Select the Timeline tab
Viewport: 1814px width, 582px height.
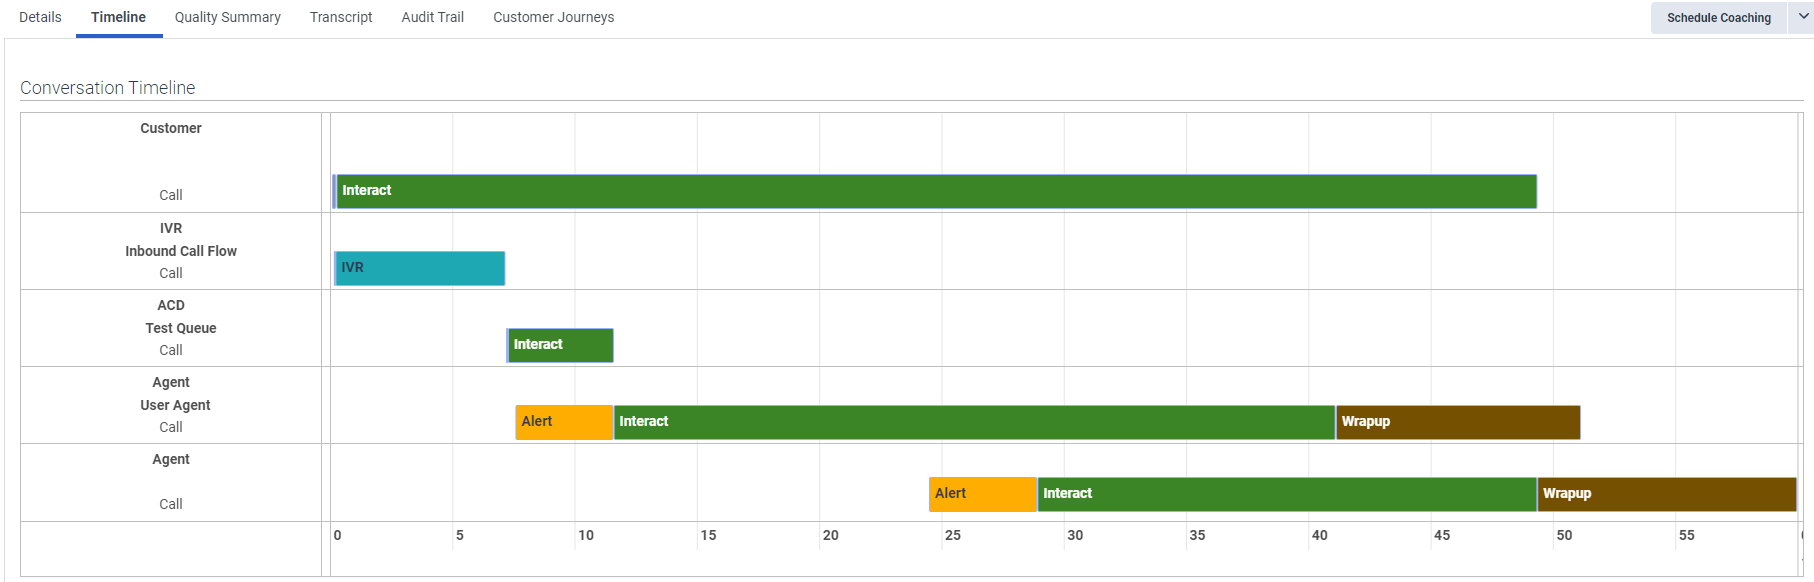[118, 17]
